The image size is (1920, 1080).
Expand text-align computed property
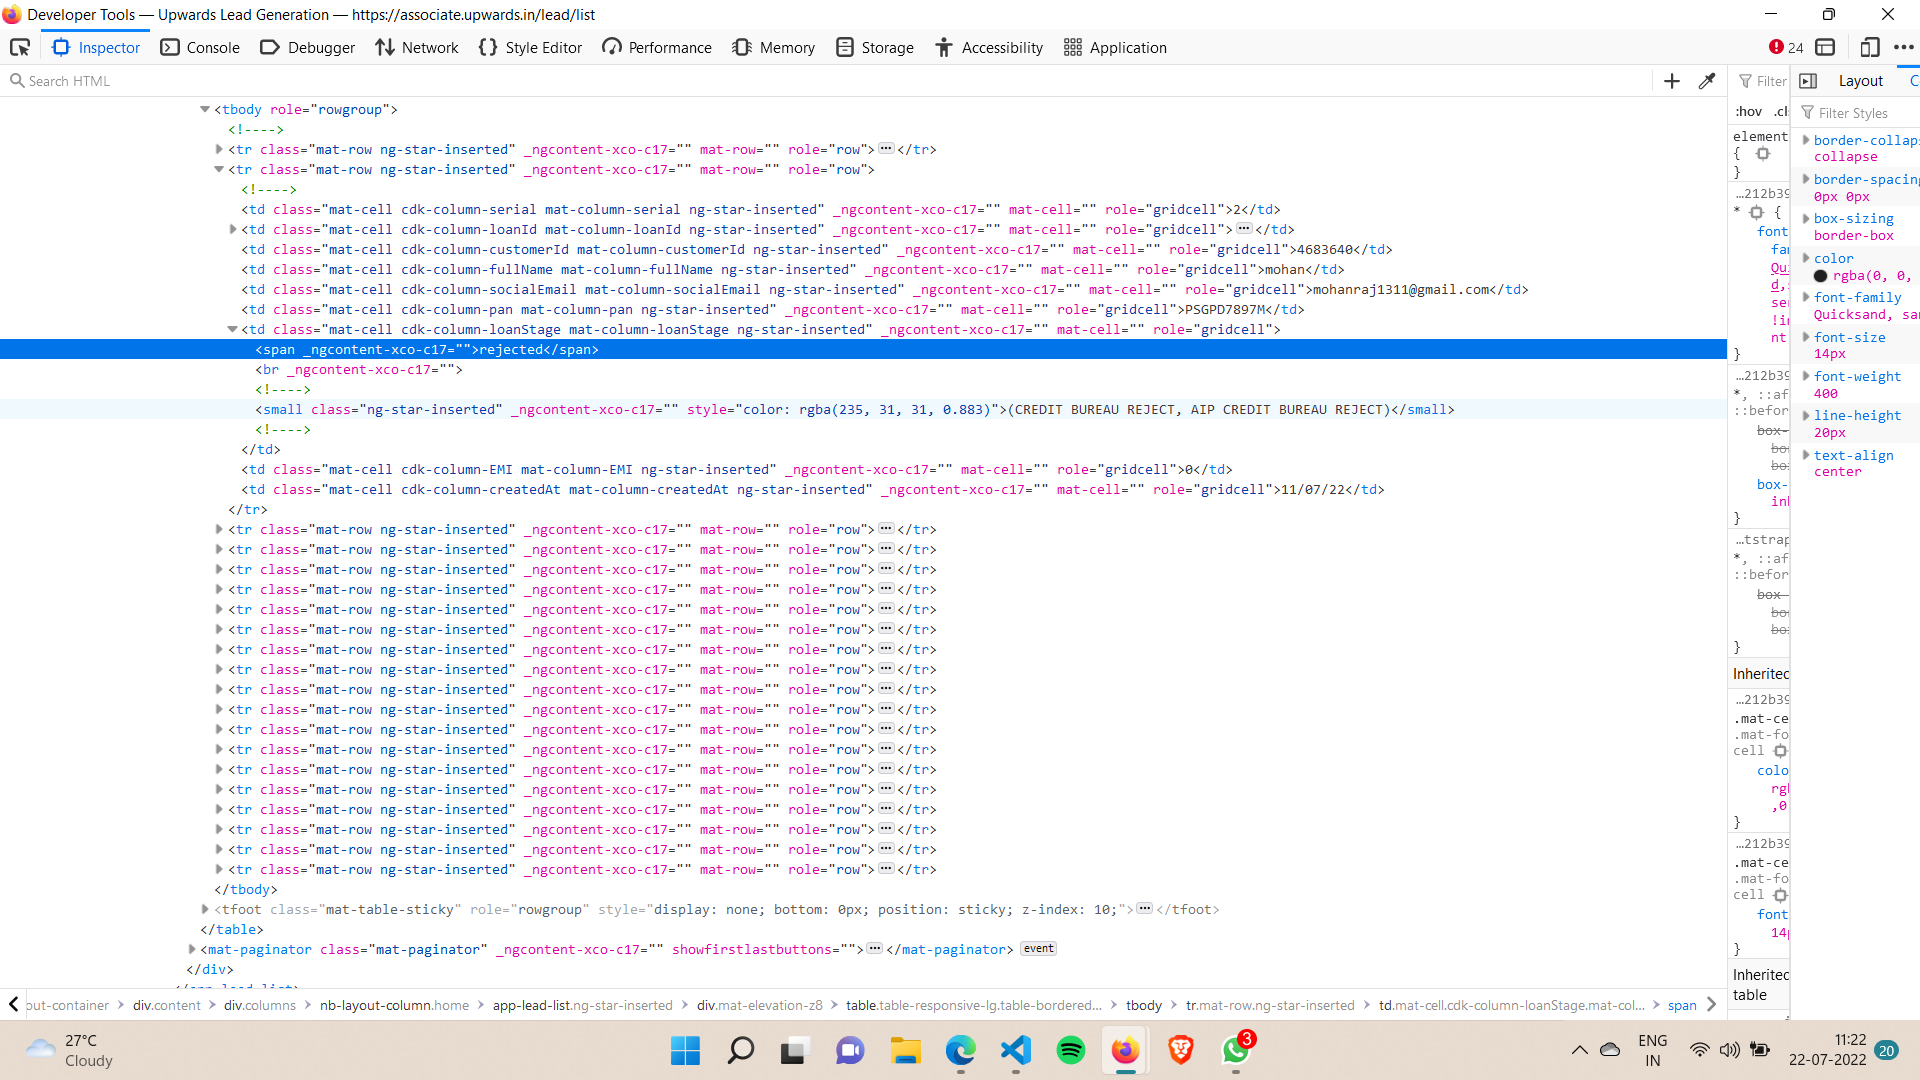point(1806,455)
